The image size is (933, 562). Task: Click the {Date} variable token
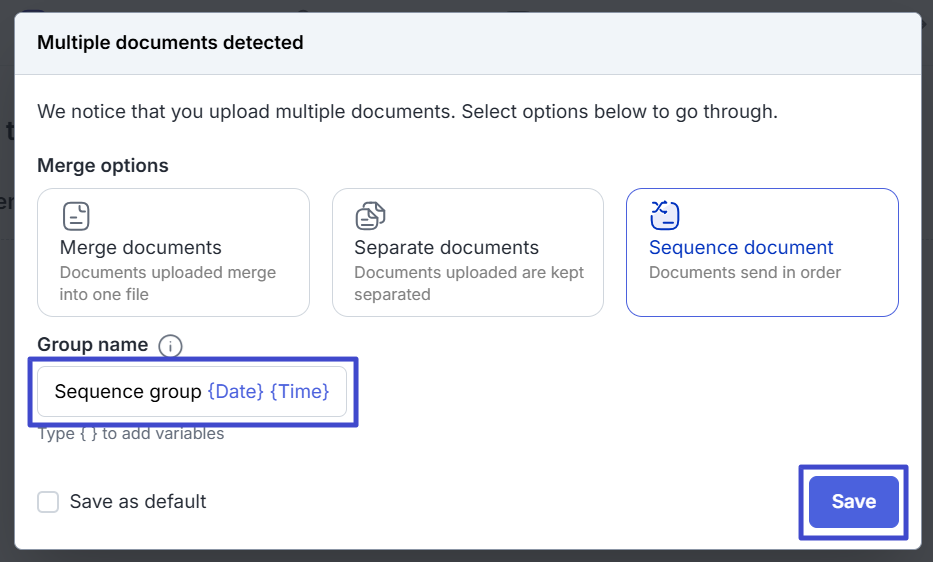tap(236, 392)
